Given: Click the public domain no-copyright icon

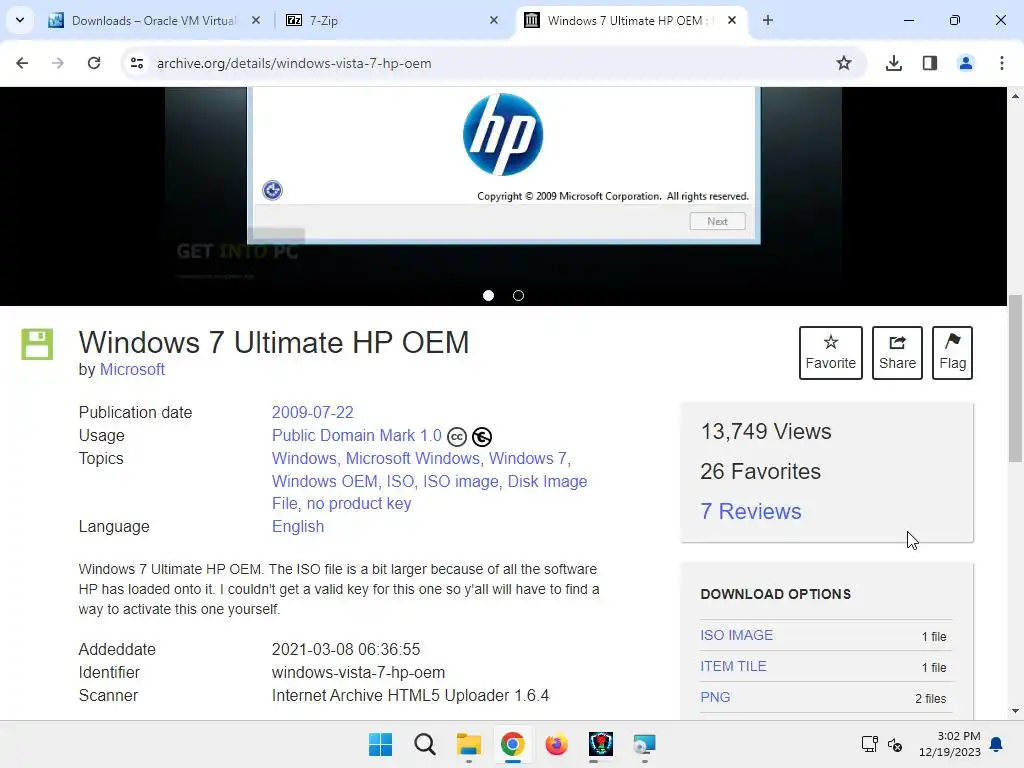Looking at the screenshot, I should pos(482,436).
